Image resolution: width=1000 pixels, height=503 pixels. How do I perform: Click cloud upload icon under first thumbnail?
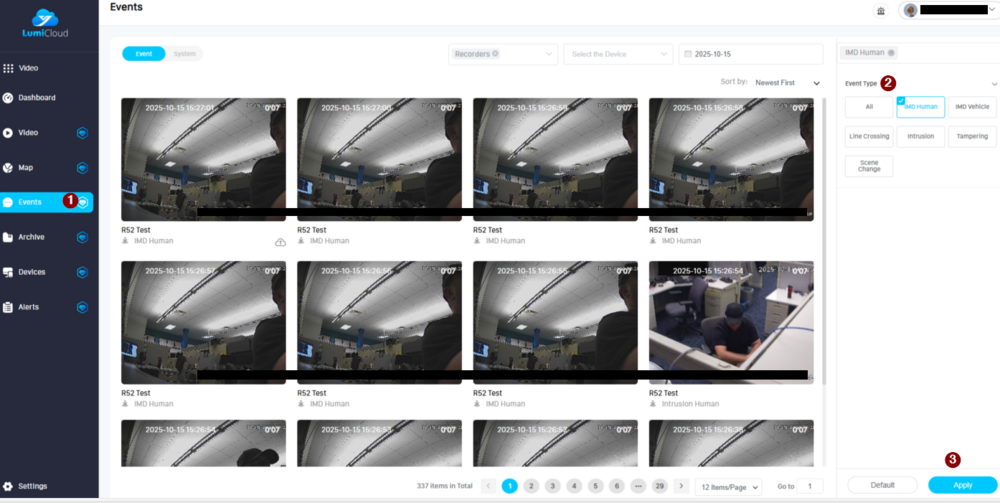(280, 242)
